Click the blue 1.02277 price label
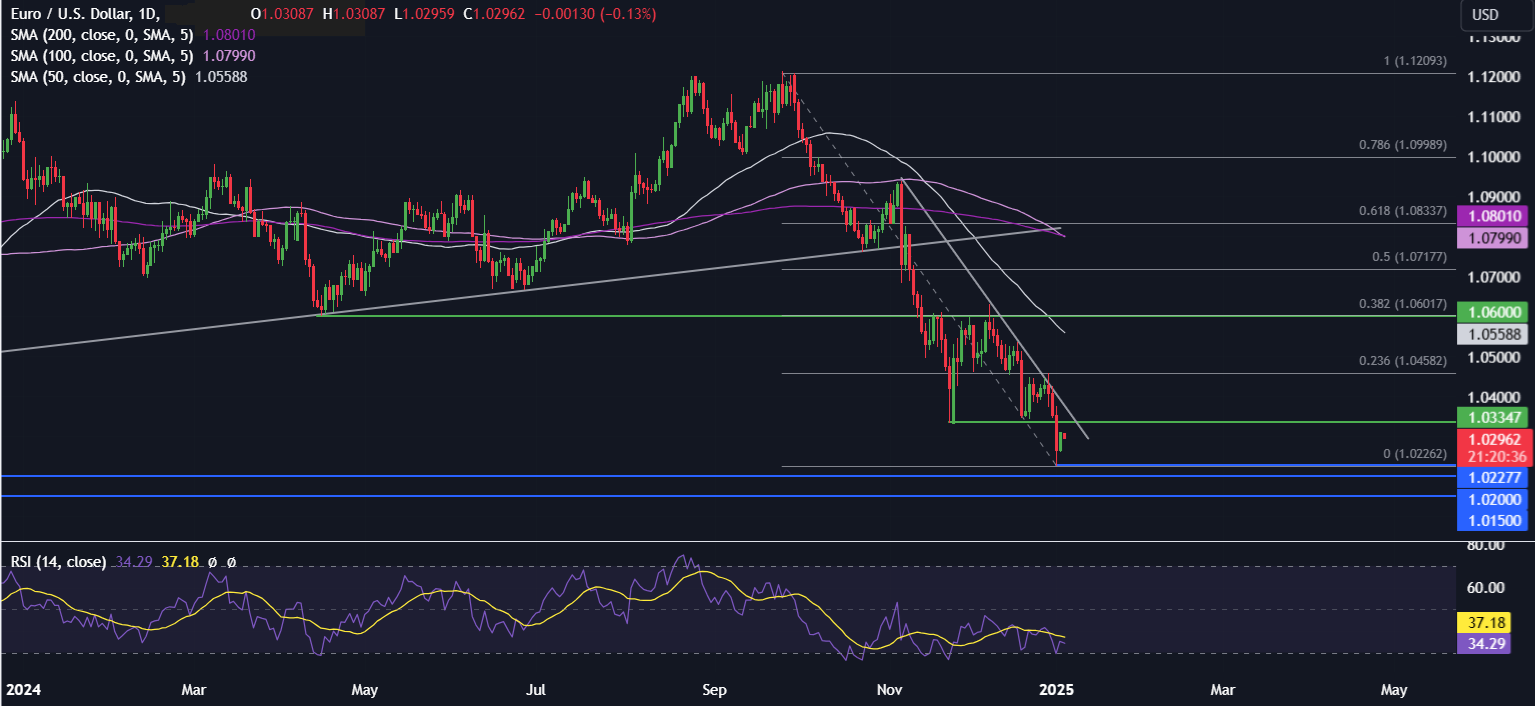This screenshot has width=1535, height=706. (1493, 477)
